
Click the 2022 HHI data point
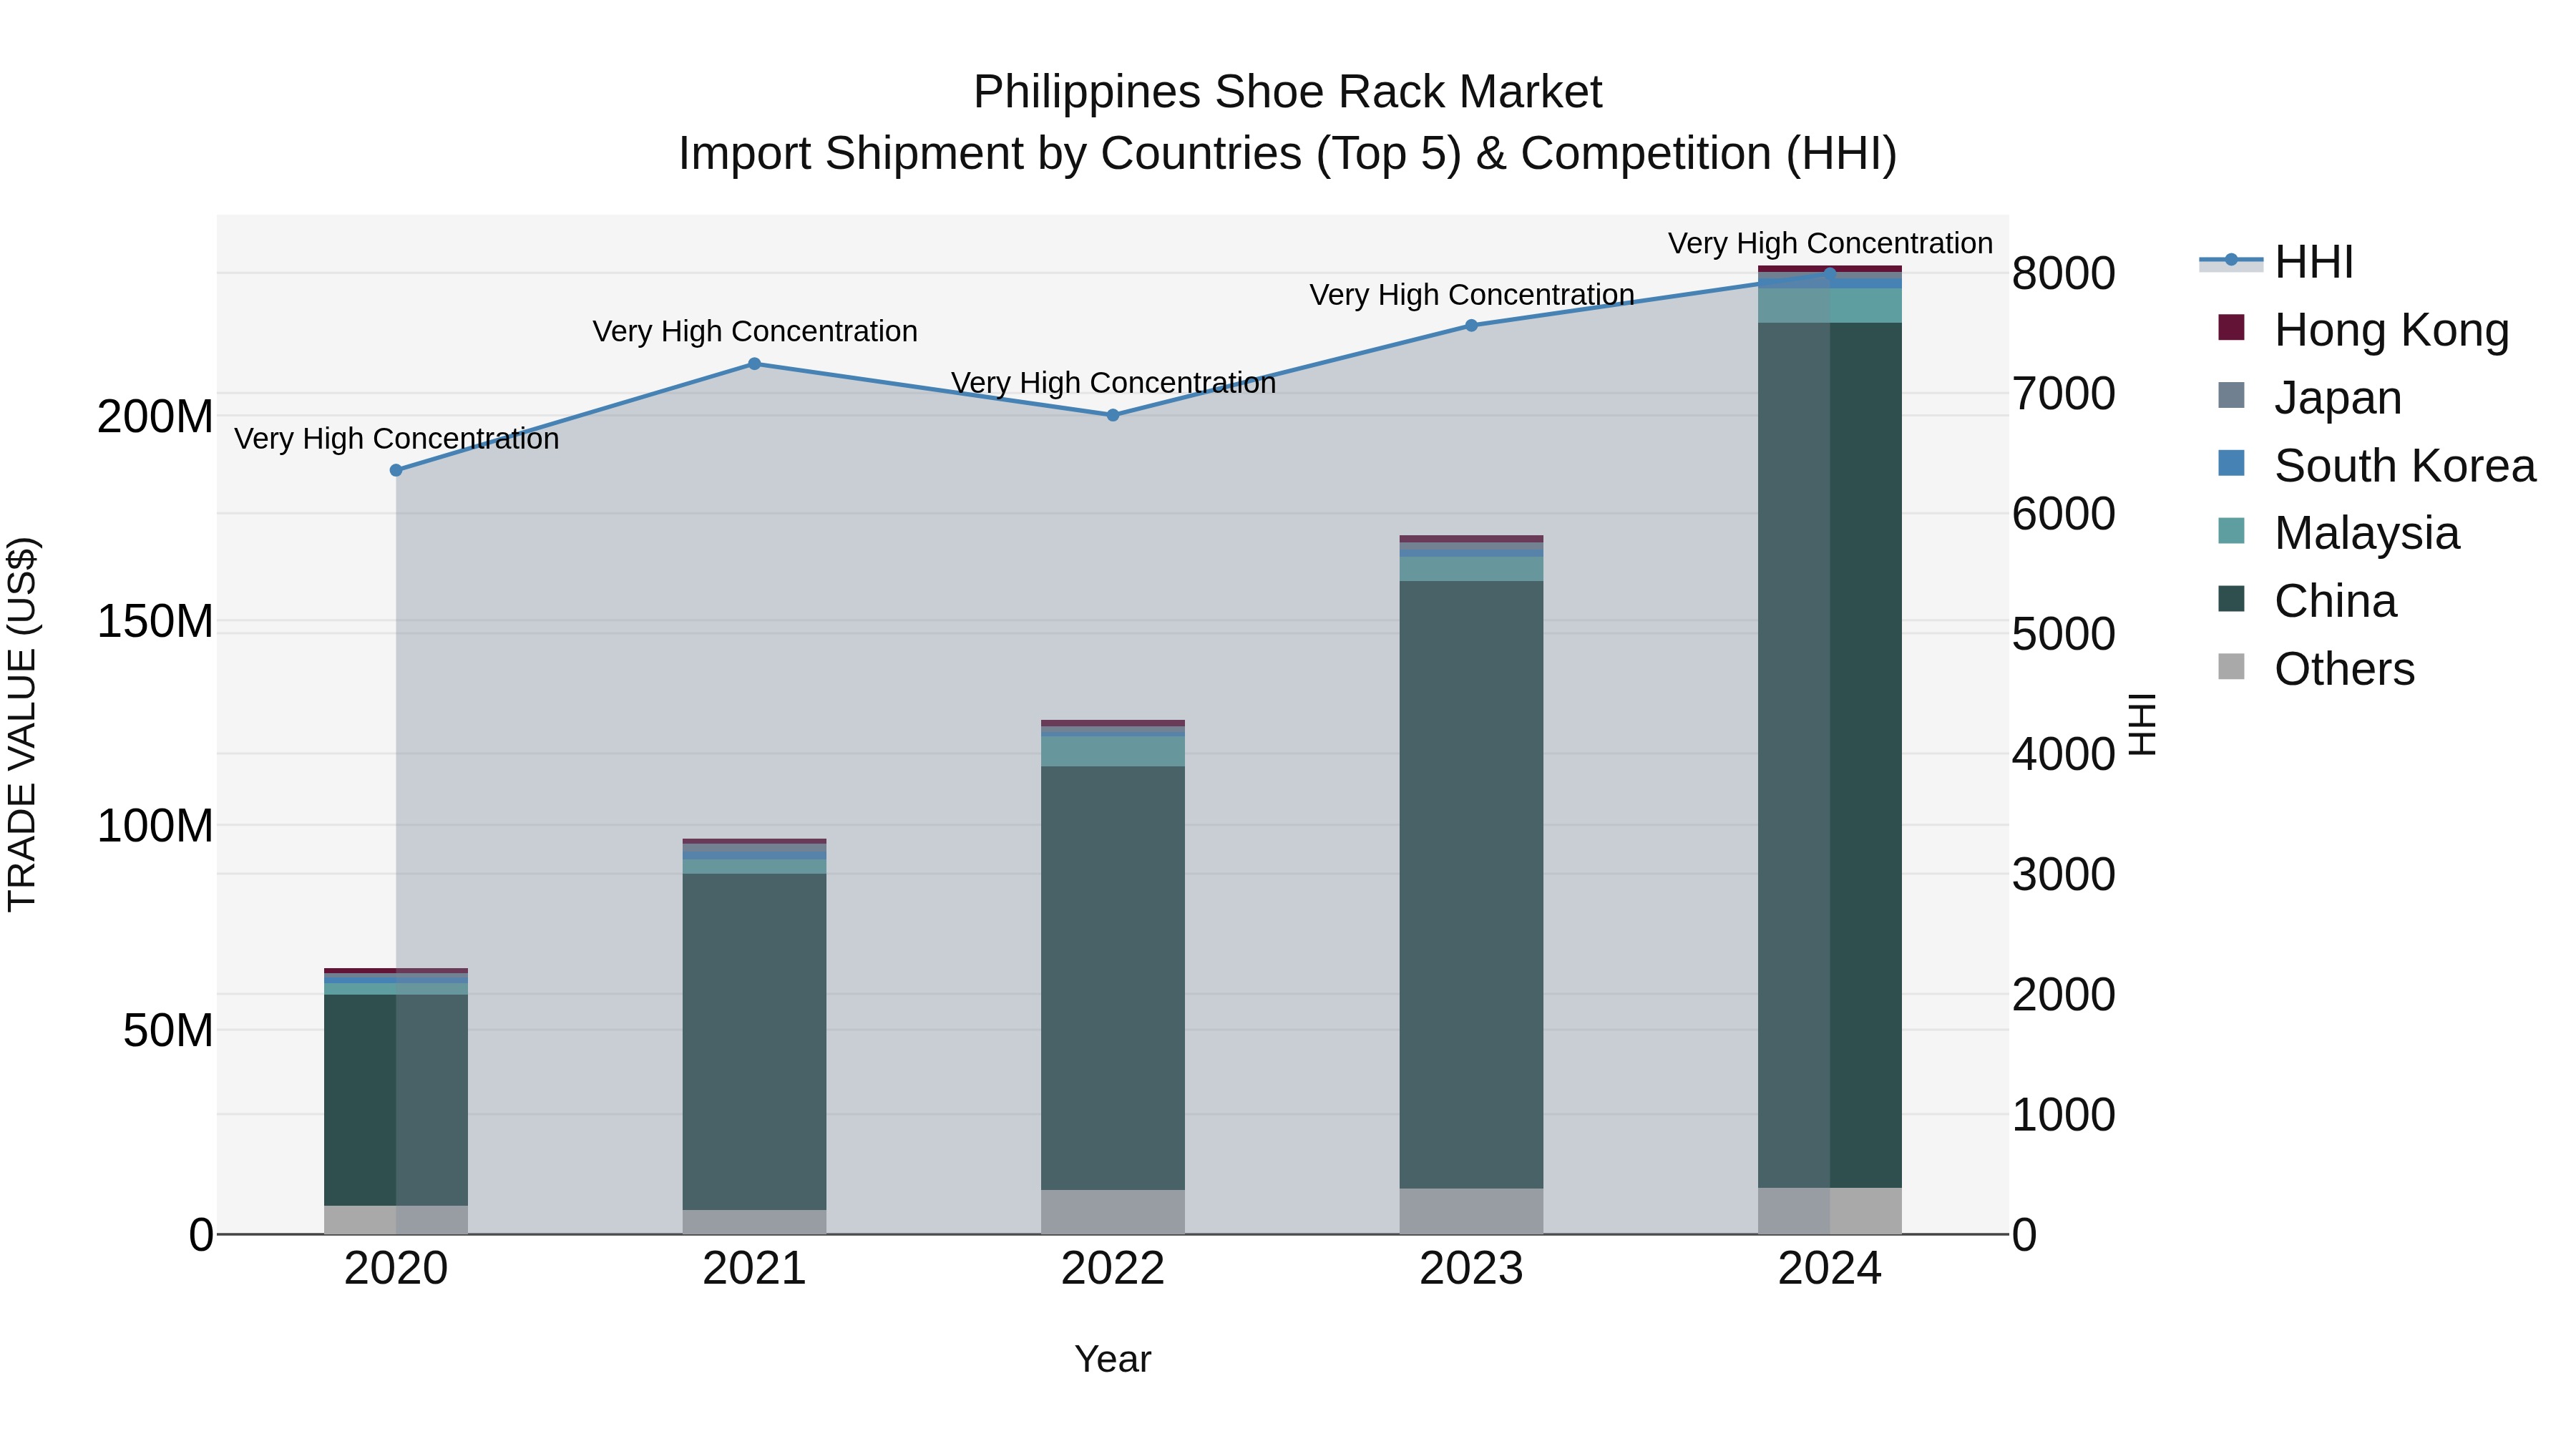pos(1113,415)
